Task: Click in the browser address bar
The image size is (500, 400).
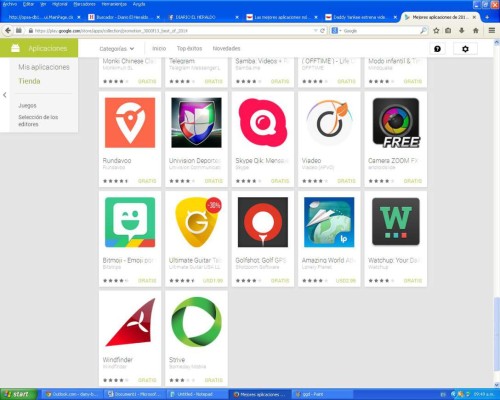Action: click(173, 31)
